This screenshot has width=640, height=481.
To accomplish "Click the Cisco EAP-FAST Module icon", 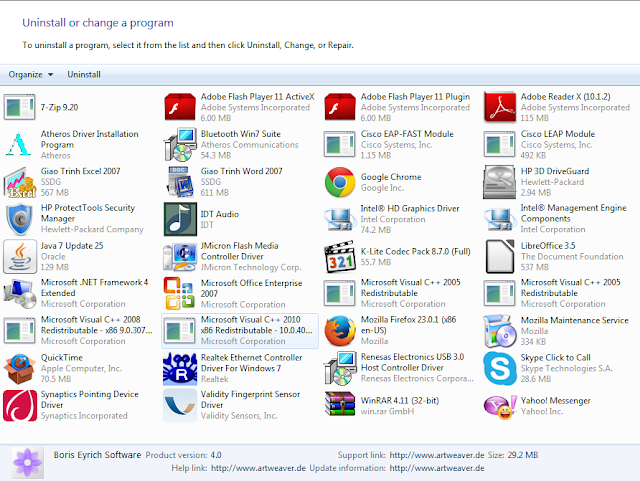I will [340, 144].
